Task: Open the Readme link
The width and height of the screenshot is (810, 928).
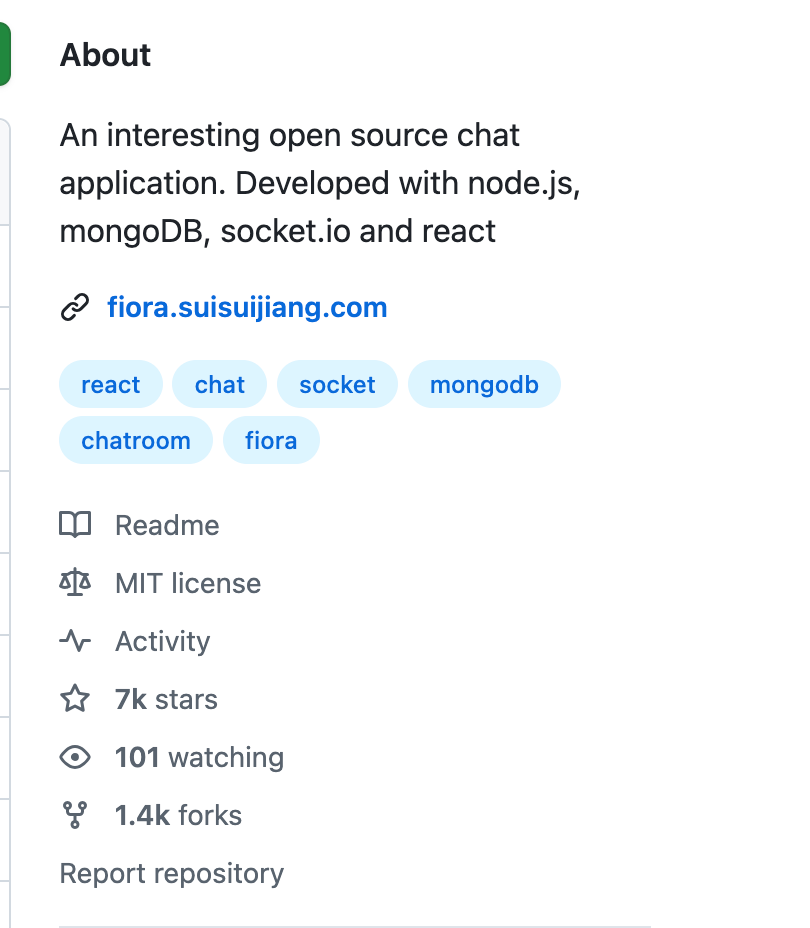Action: click(x=167, y=525)
